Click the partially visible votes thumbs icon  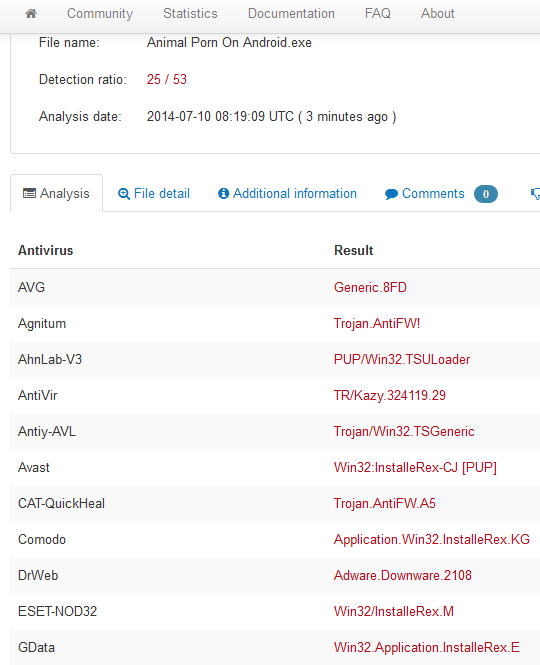[x=535, y=194]
